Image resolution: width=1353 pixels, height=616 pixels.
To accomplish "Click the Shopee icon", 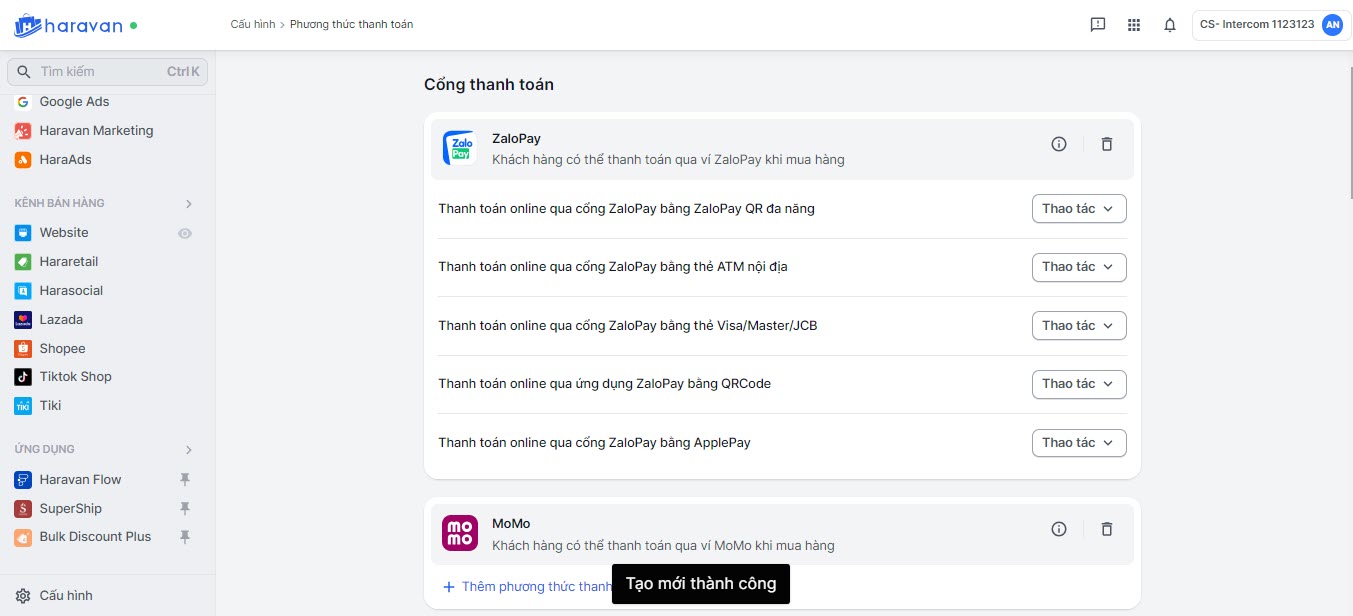I will (x=22, y=349).
